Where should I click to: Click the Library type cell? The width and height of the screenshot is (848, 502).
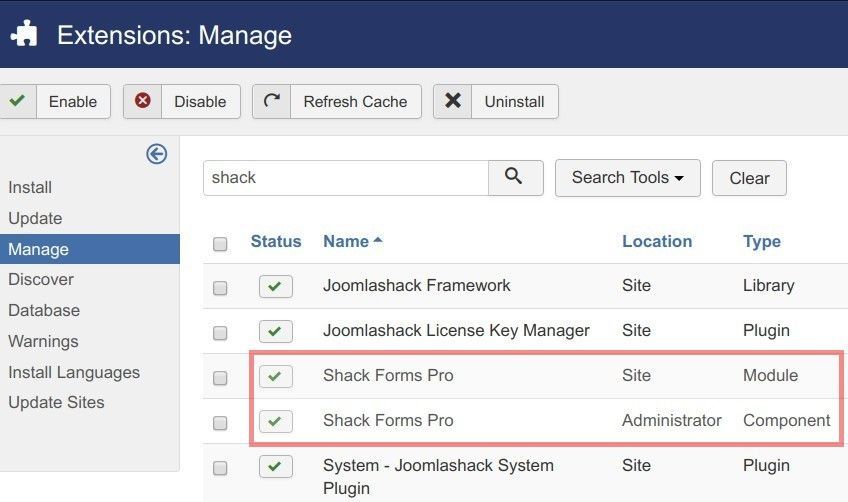coord(768,286)
